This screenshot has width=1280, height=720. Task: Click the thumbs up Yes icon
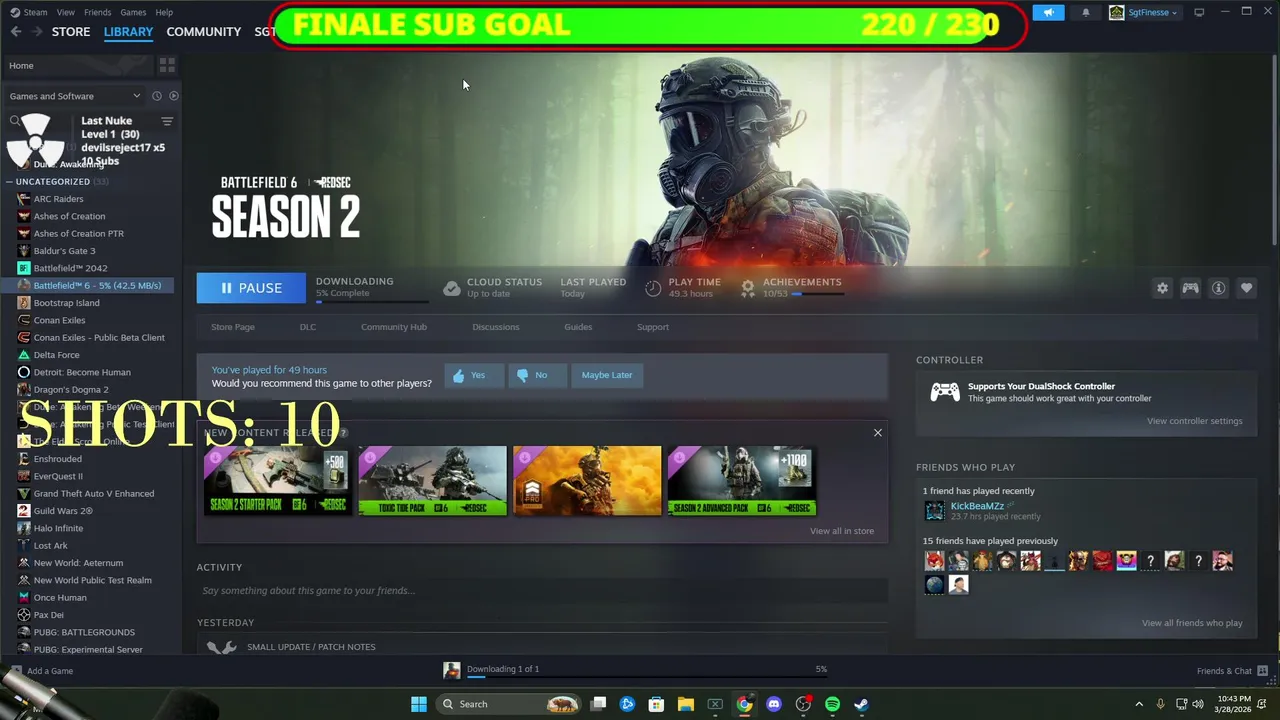click(x=458, y=375)
